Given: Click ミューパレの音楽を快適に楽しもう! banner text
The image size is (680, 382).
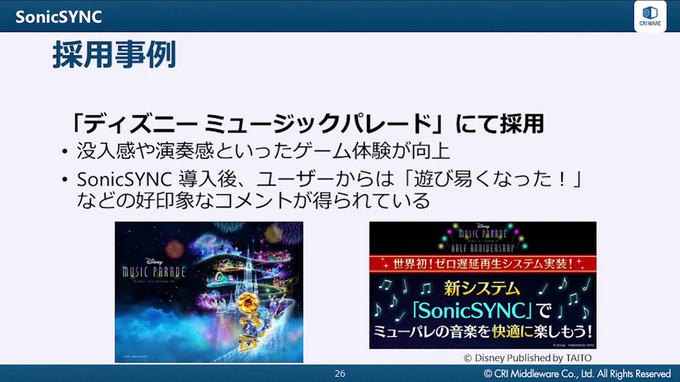Looking at the screenshot, I should [x=483, y=332].
